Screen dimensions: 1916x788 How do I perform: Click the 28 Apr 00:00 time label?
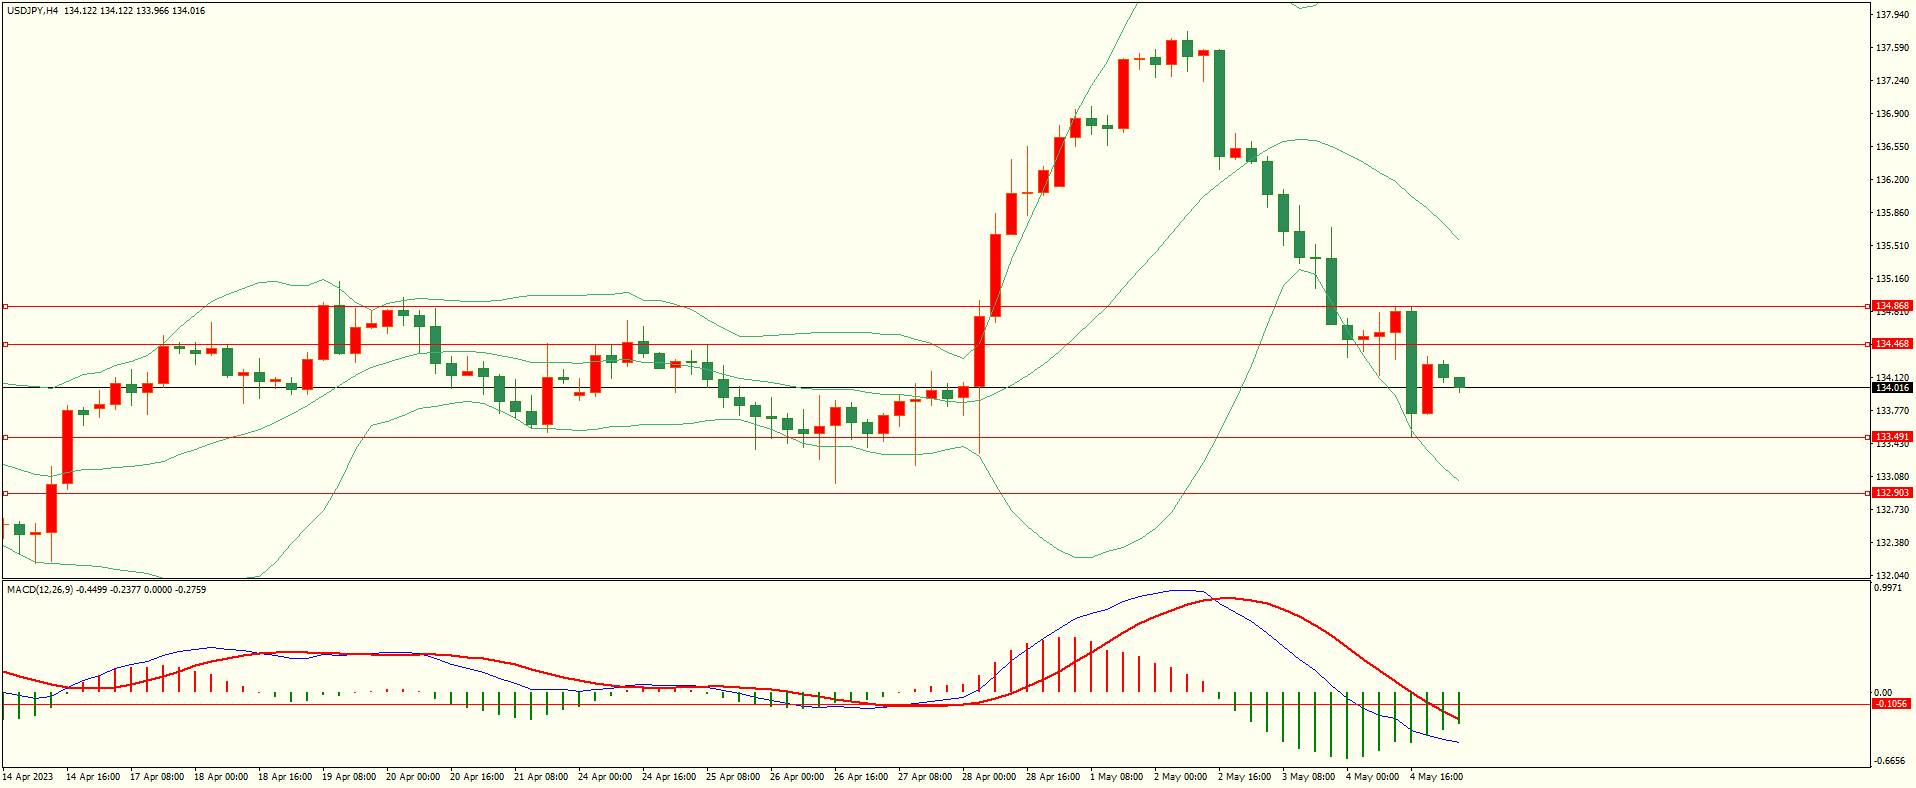(989, 777)
